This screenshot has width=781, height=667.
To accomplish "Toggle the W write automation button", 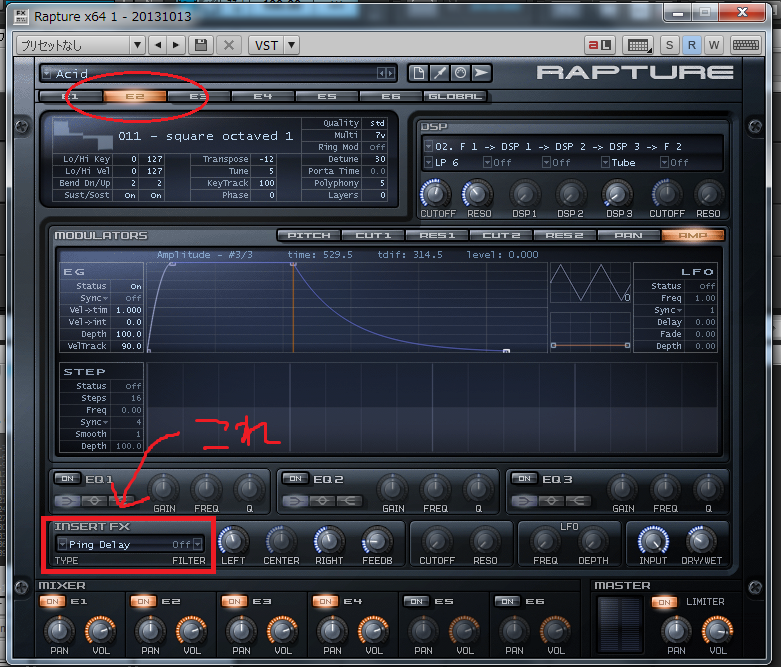I will pos(714,45).
